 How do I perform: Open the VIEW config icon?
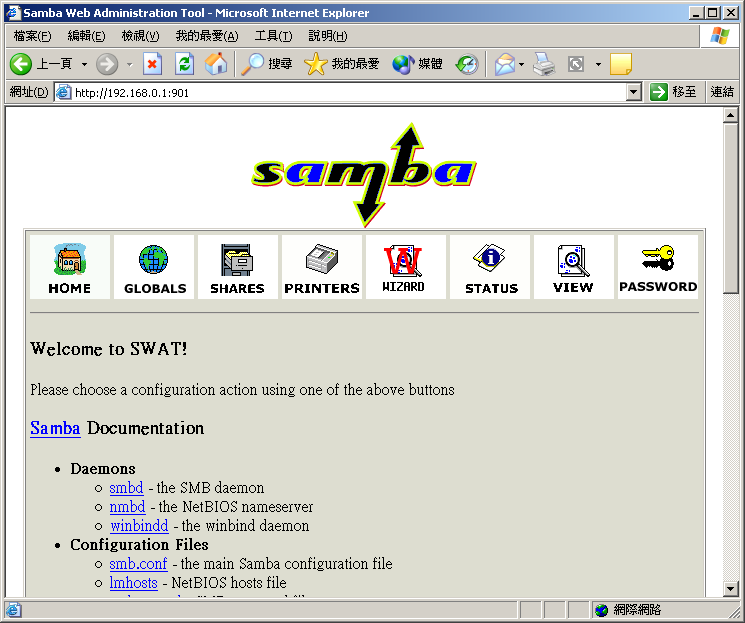(x=573, y=267)
